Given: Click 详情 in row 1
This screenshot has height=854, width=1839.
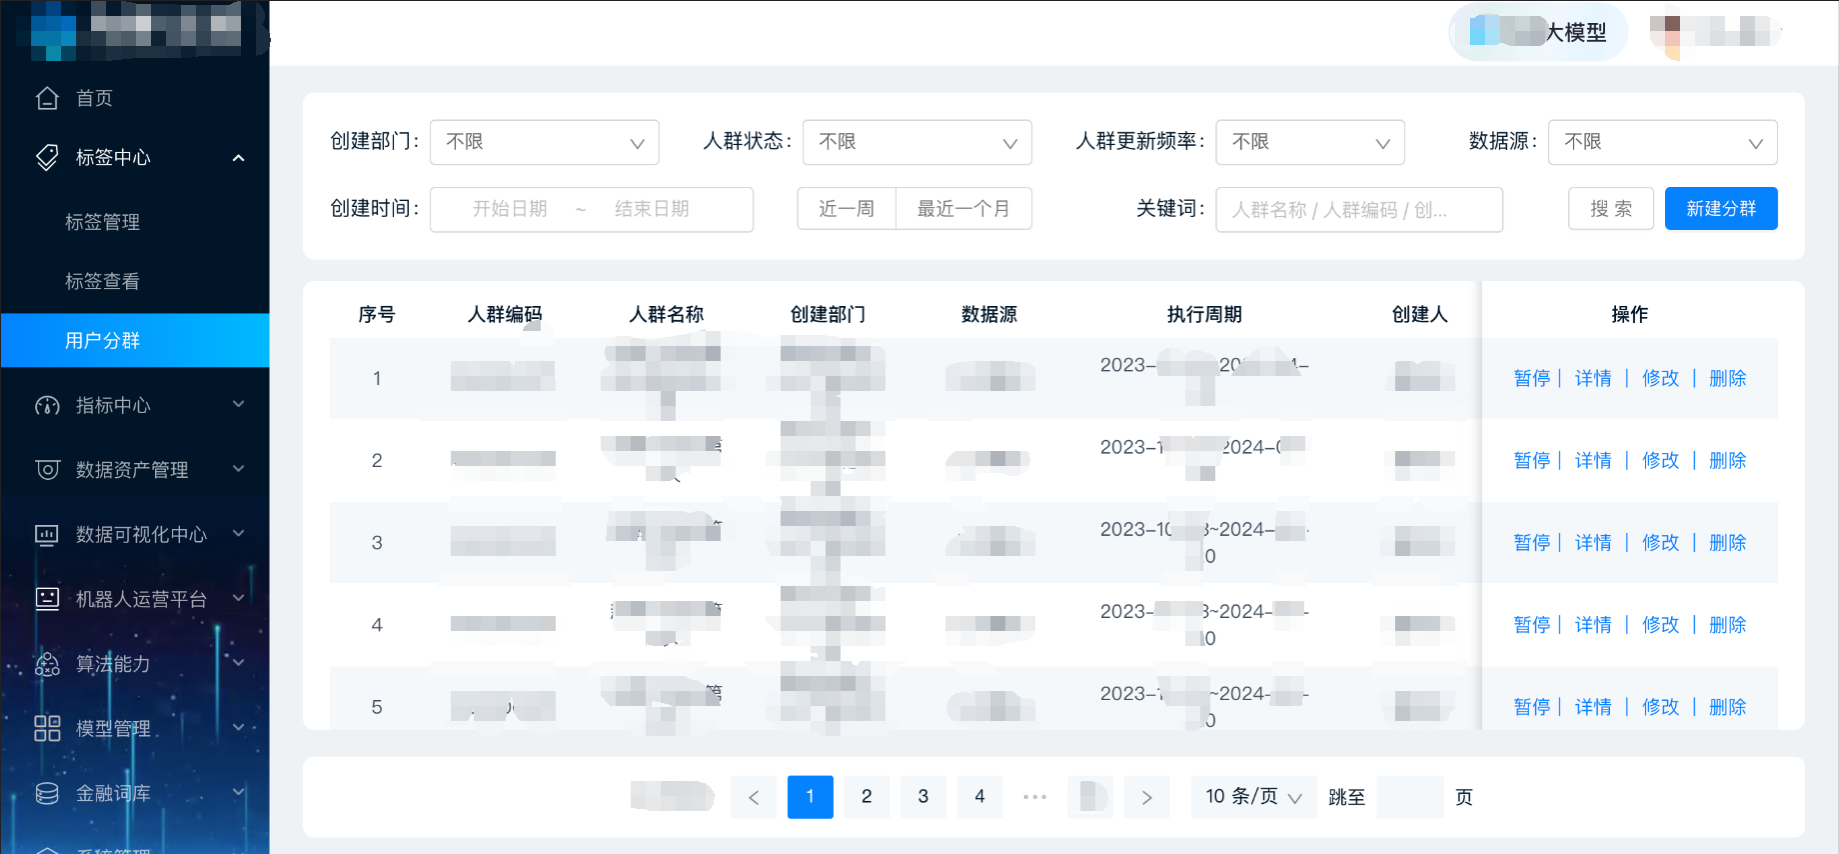Looking at the screenshot, I should pyautogui.click(x=1593, y=378).
